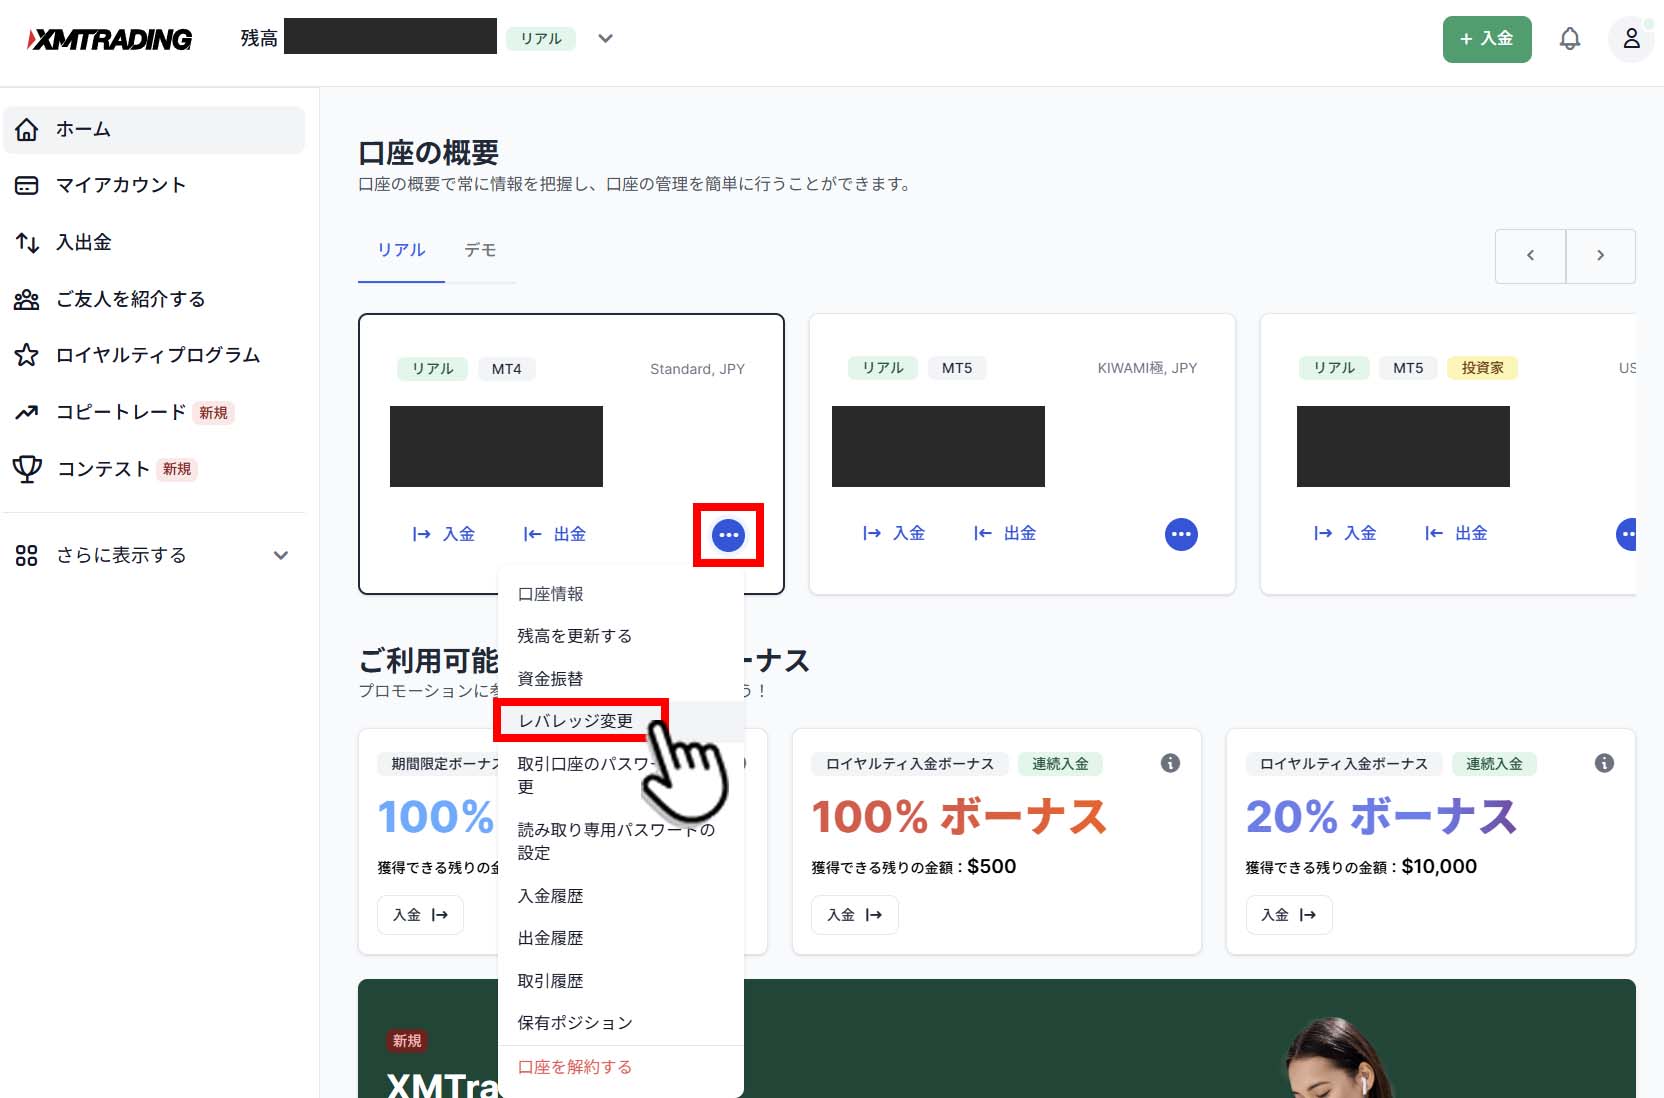Click the 口座の概要 heading
Screen dimensions: 1664x1098
point(428,153)
